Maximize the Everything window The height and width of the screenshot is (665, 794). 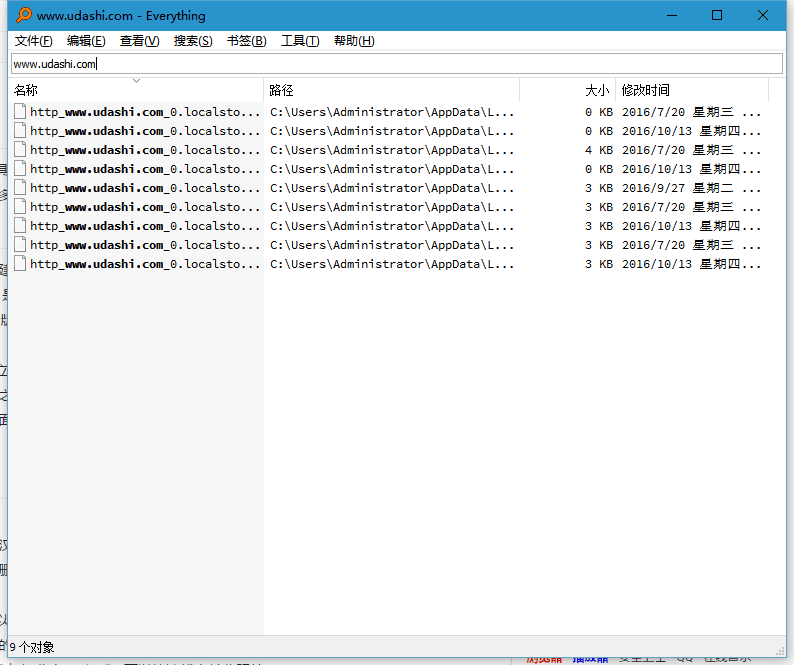[717, 15]
